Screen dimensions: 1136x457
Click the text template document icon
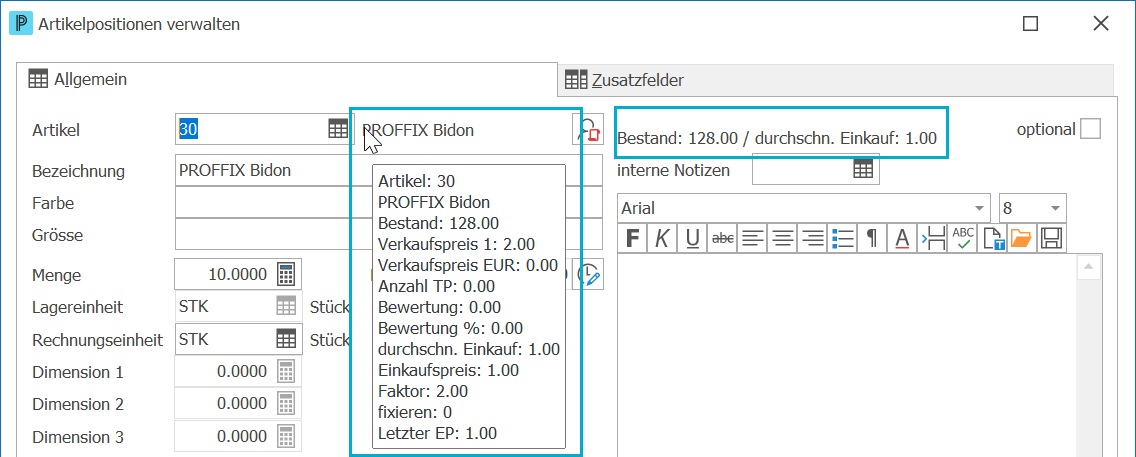point(992,238)
